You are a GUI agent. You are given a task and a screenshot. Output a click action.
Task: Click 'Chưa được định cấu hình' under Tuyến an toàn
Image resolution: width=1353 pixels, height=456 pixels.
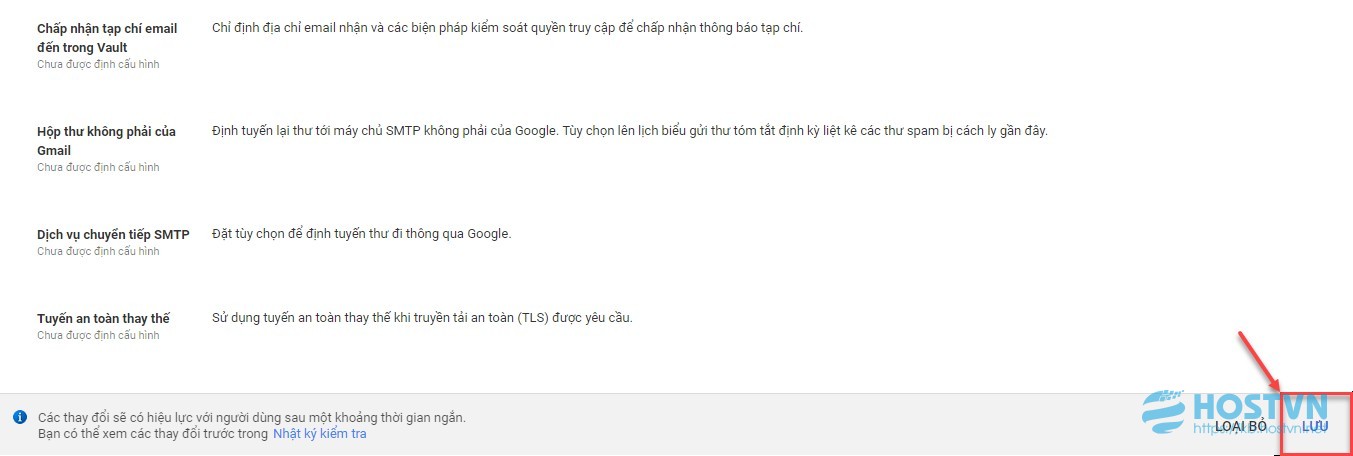pyautogui.click(x=98, y=335)
